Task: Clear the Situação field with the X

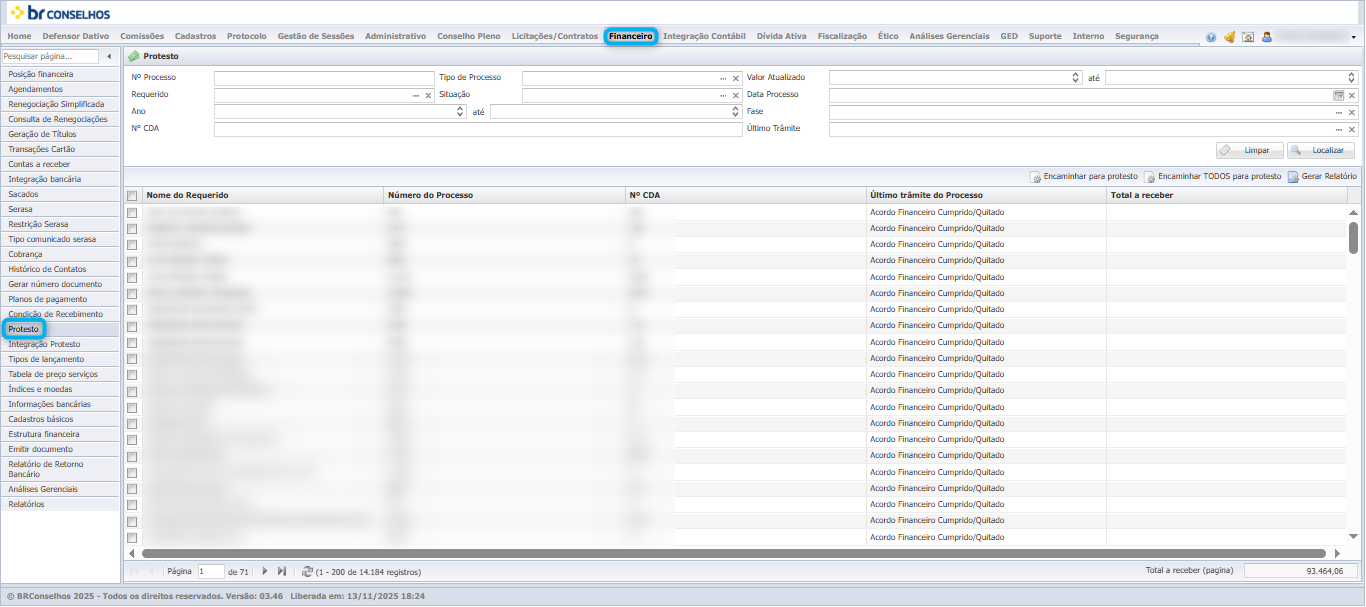Action: [735, 95]
